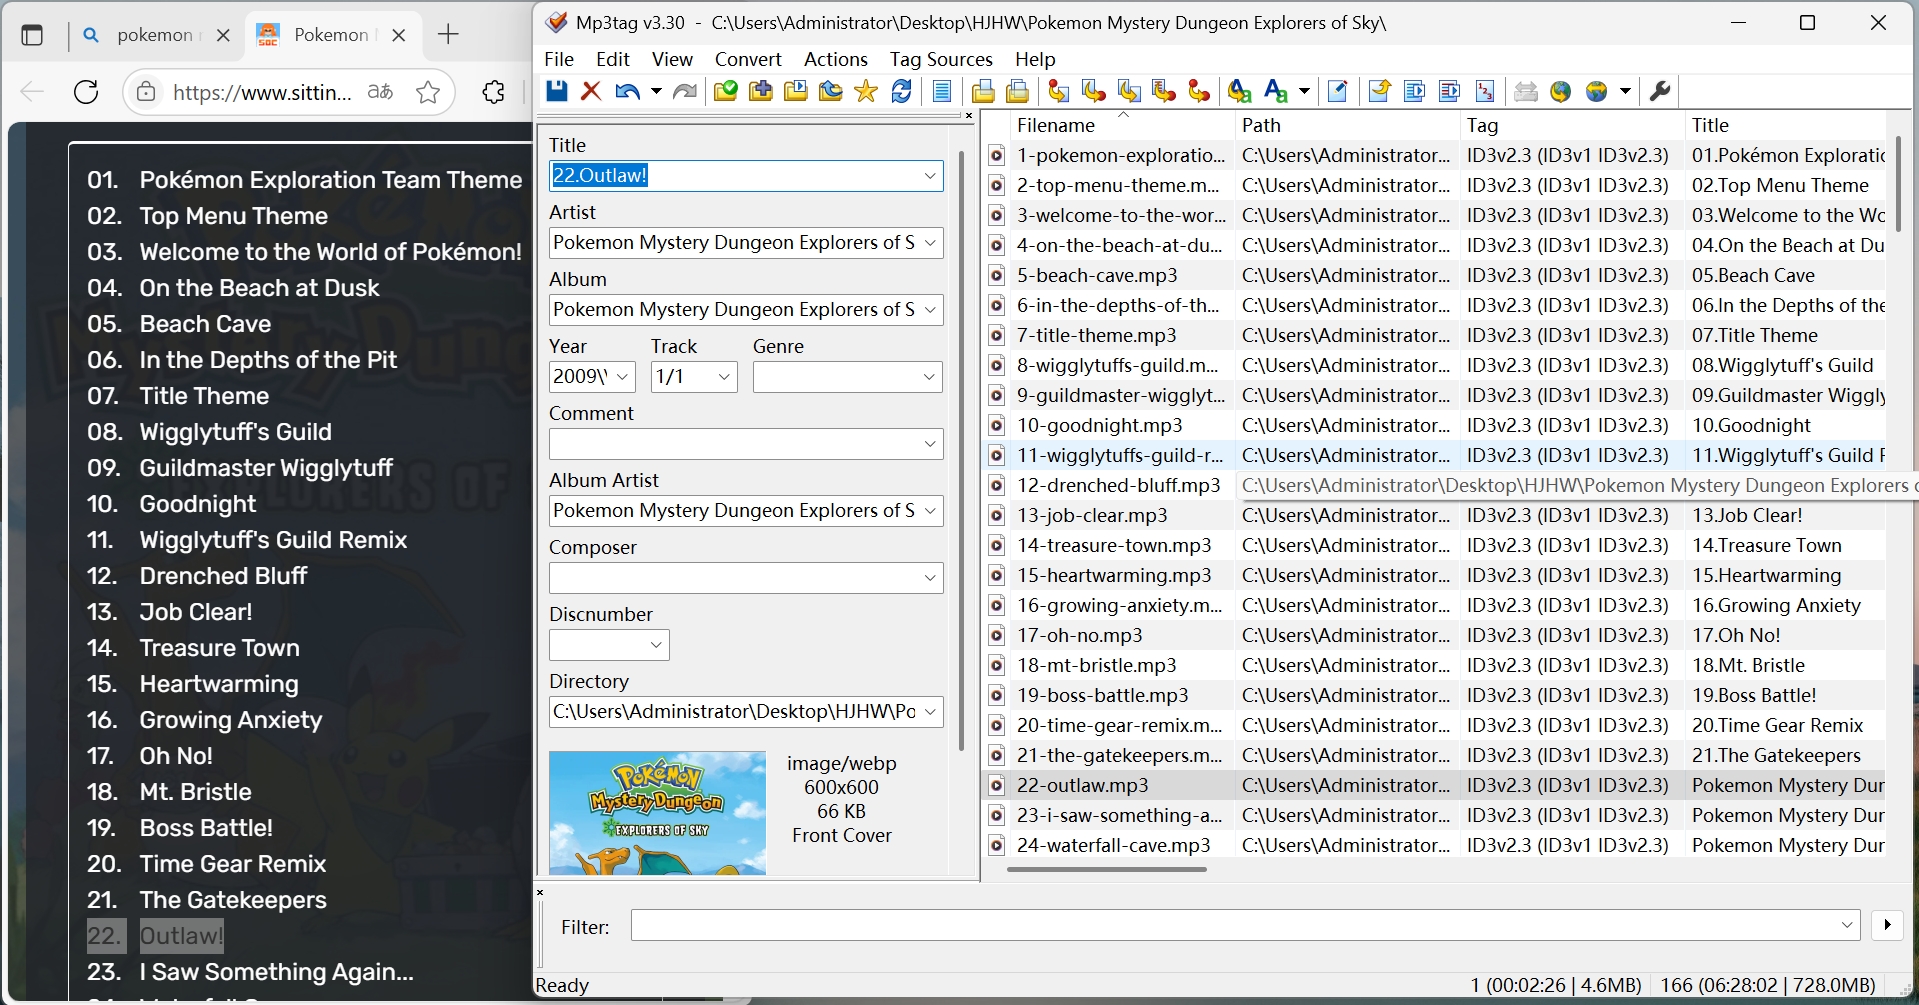The width and height of the screenshot is (1919, 1005).
Task: Close the tag panel small x
Action: [x=968, y=116]
